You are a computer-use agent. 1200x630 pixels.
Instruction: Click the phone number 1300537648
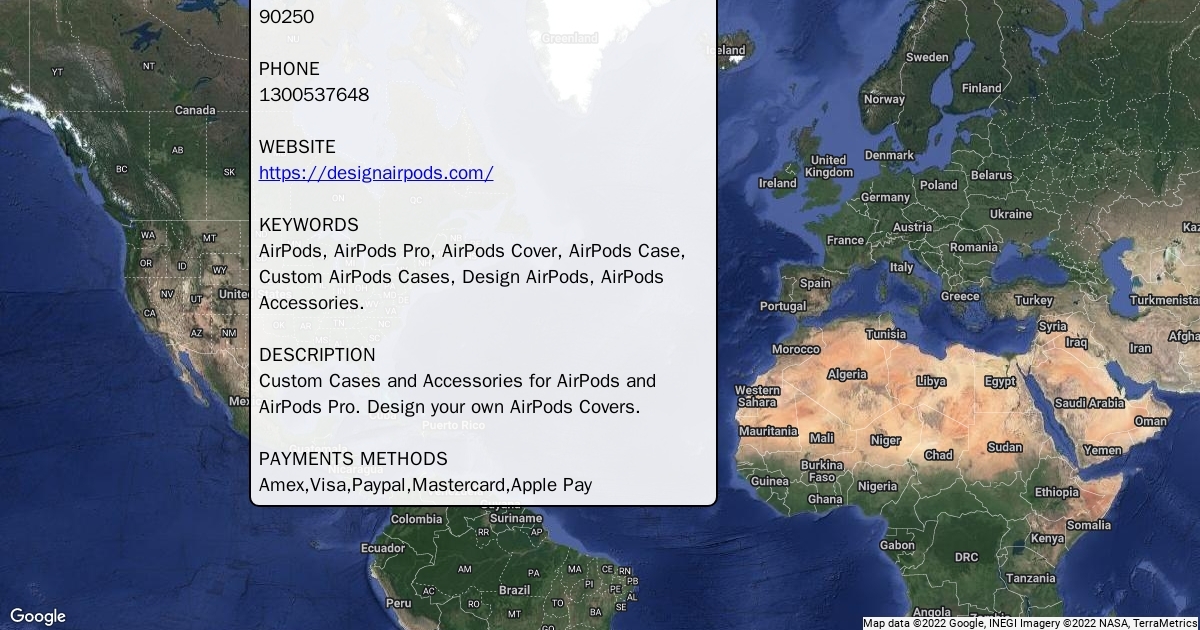[x=314, y=95]
